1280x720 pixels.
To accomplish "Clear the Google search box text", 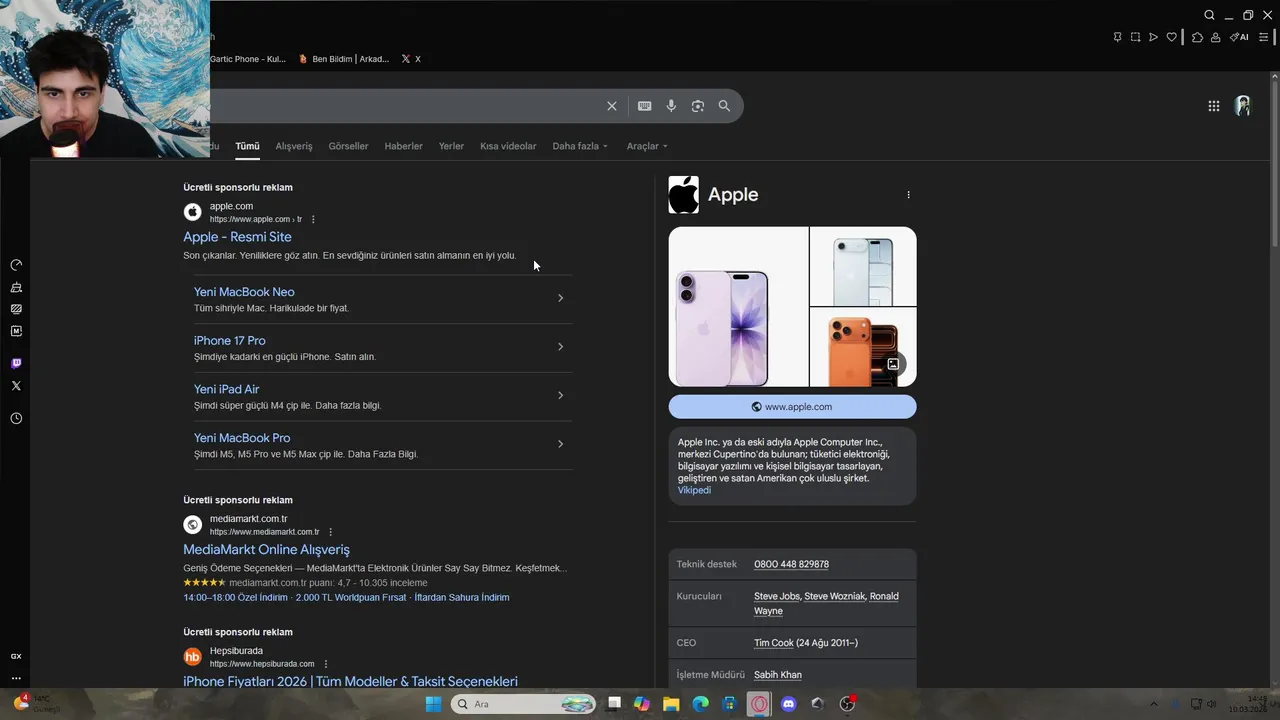I will [x=612, y=106].
